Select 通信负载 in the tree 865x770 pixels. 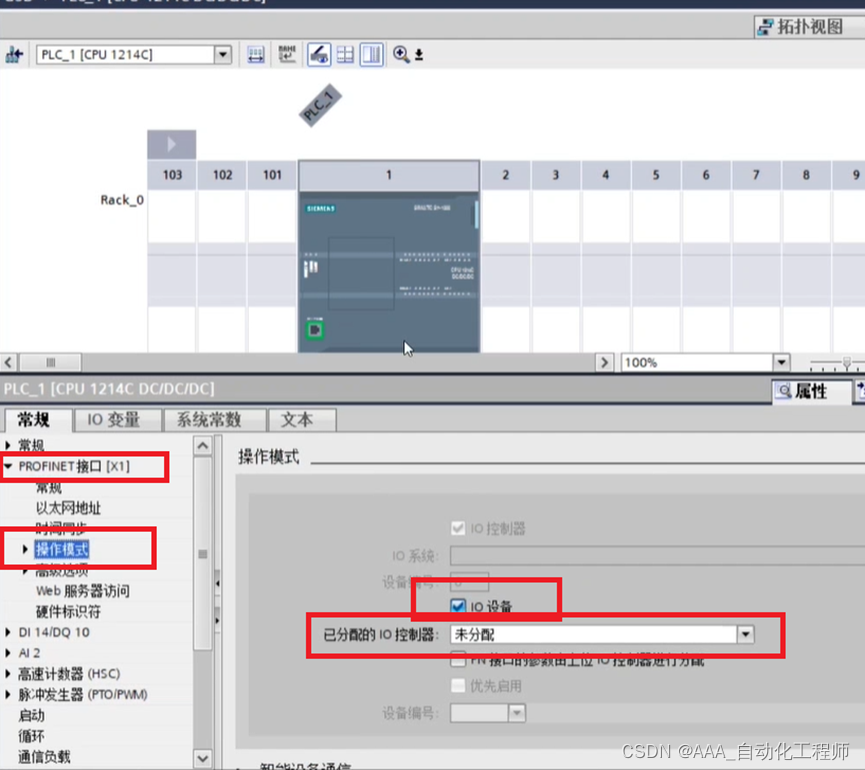coord(44,757)
